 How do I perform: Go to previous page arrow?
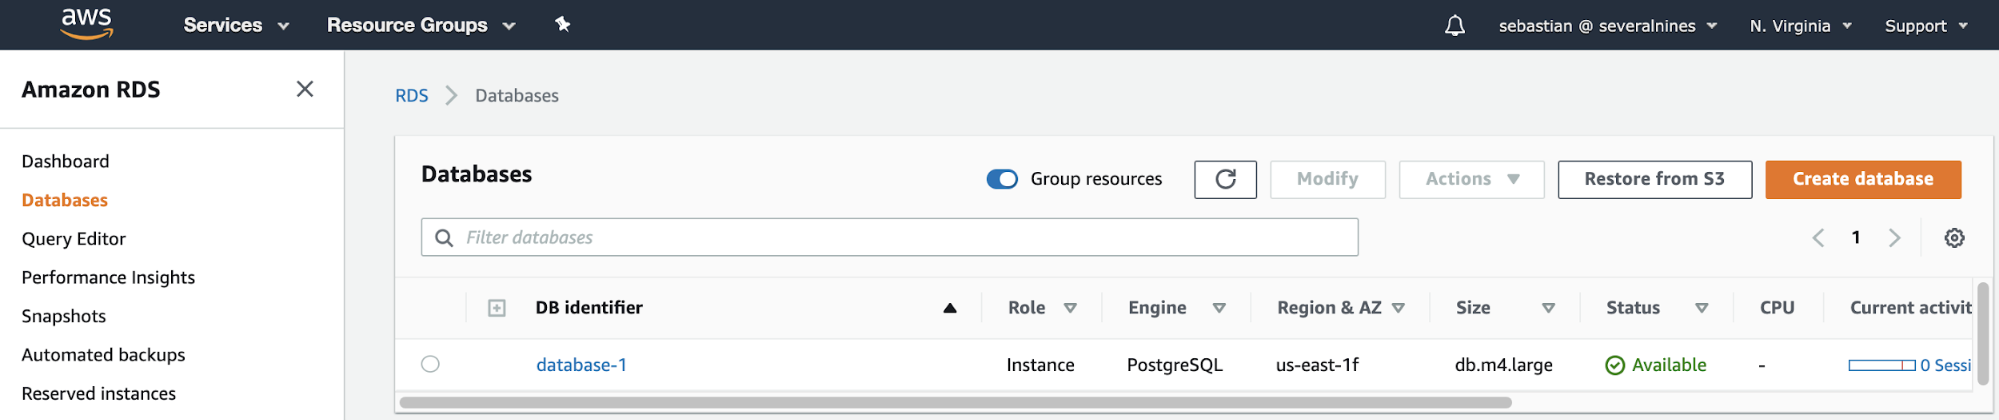[1818, 238]
